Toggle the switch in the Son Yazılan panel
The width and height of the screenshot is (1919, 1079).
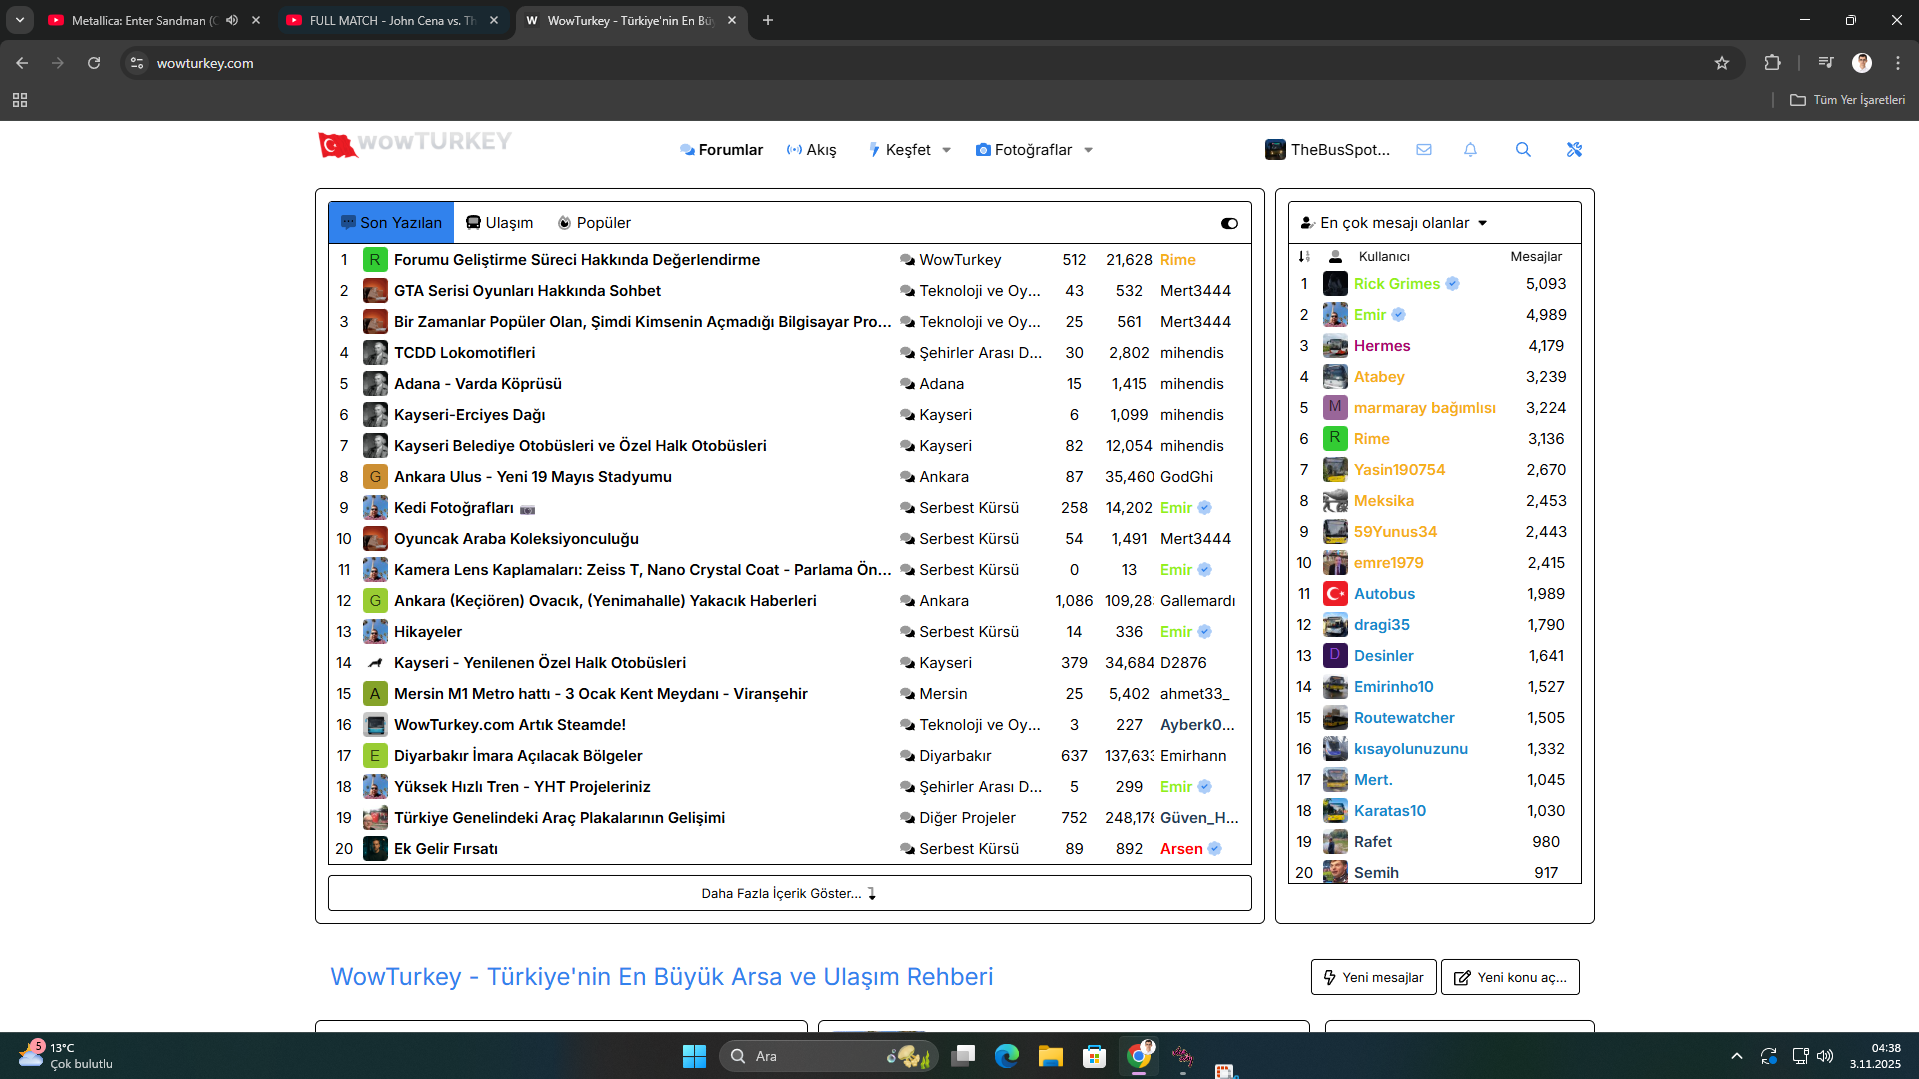(x=1229, y=223)
